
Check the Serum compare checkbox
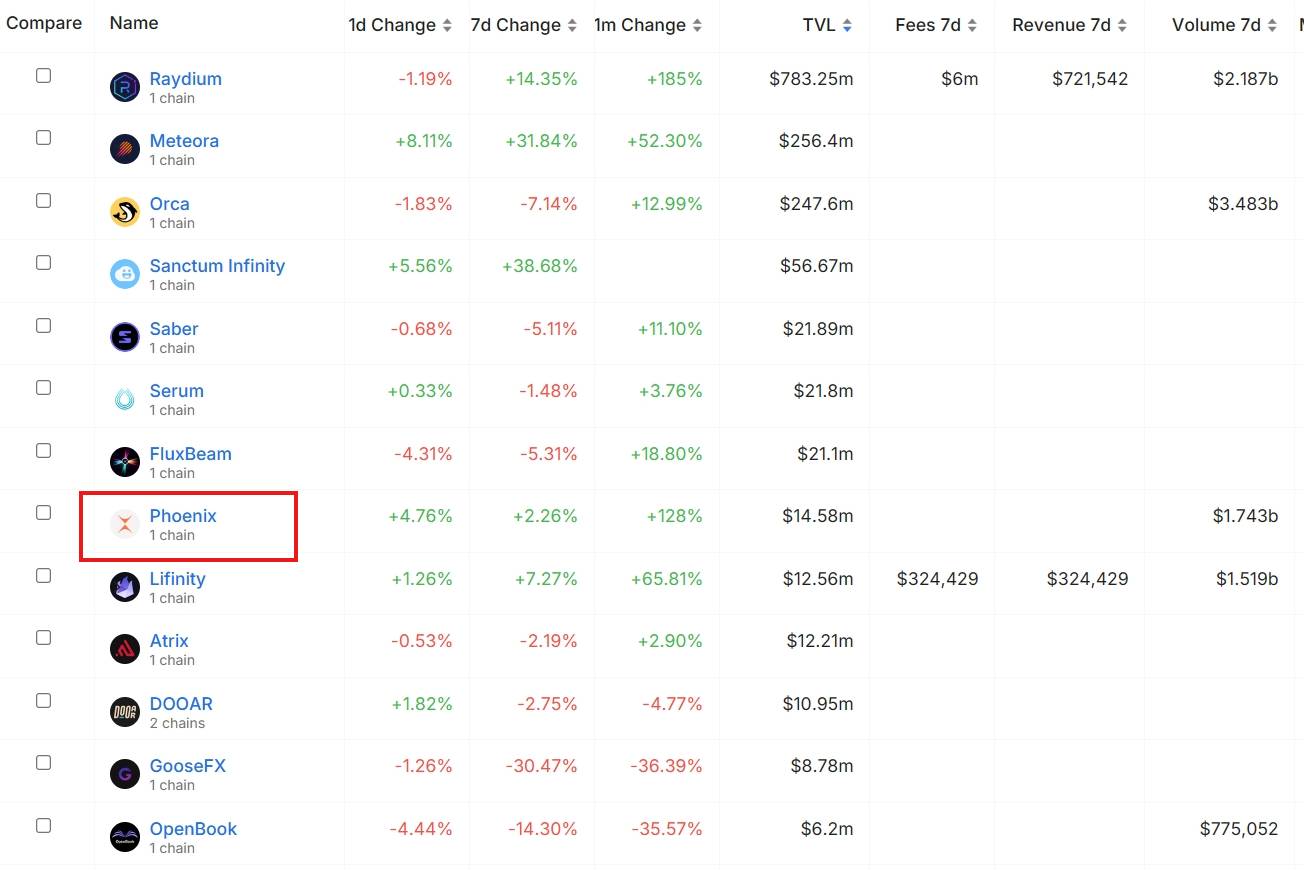43,388
